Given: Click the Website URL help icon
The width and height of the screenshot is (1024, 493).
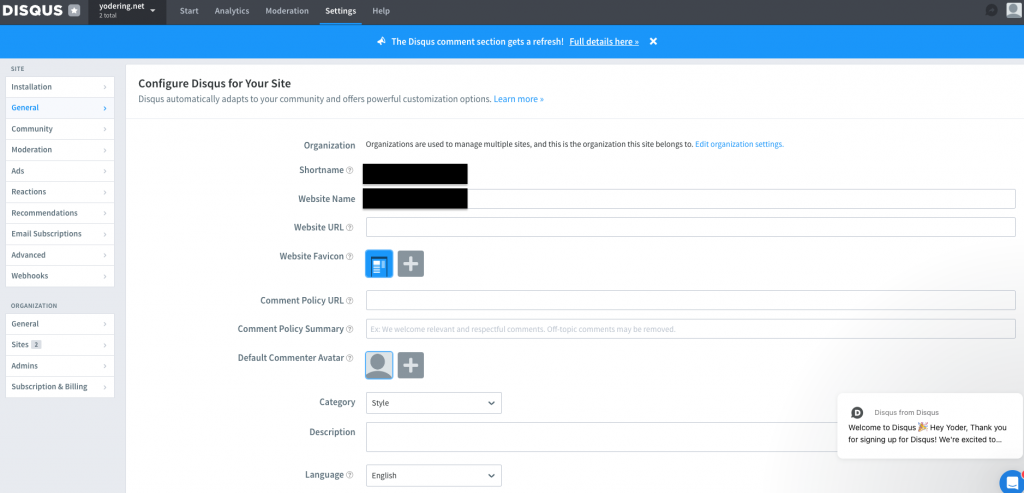Looking at the screenshot, I should [349, 228].
